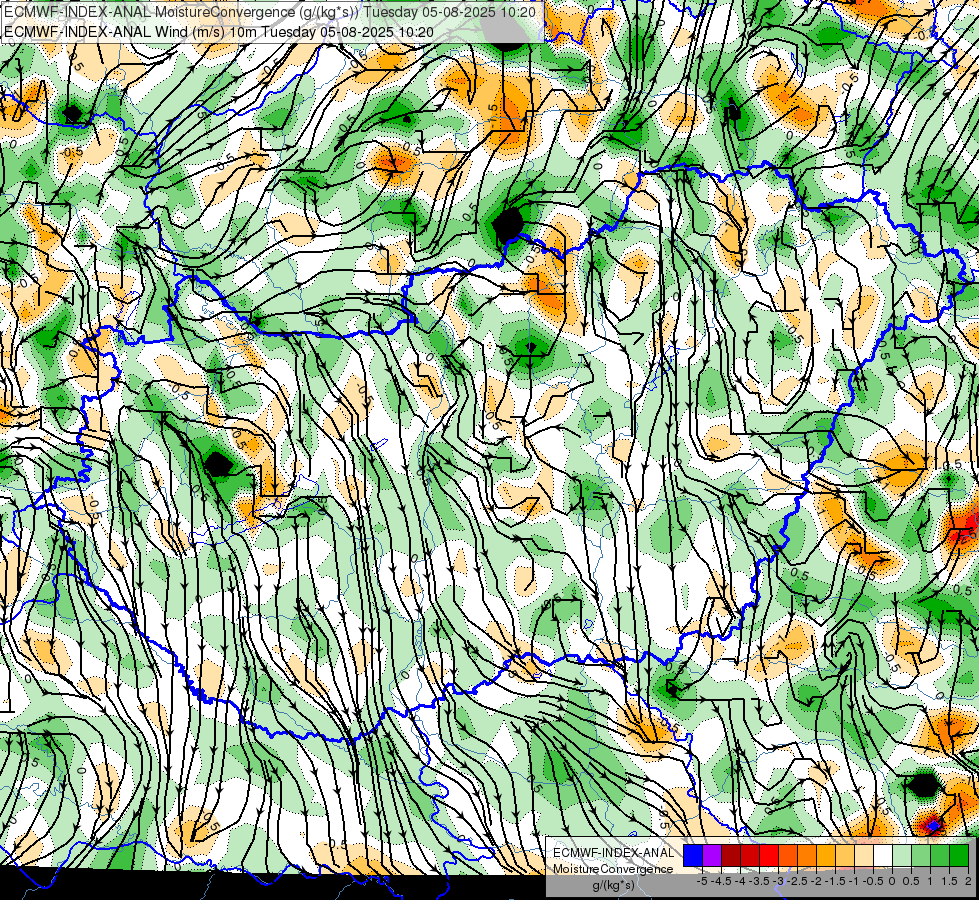Select the bright red legend swatch between -3.5 and -3
The height and width of the screenshot is (900, 979).
pos(769,856)
